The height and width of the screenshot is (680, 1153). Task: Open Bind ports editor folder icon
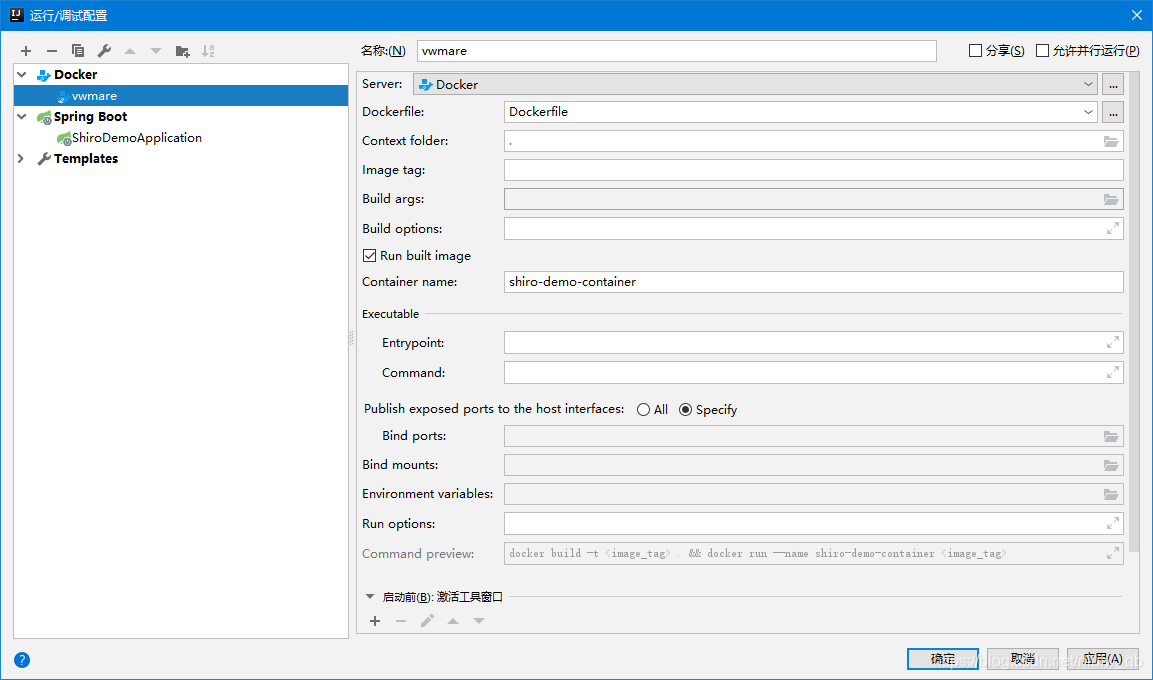(x=1111, y=437)
